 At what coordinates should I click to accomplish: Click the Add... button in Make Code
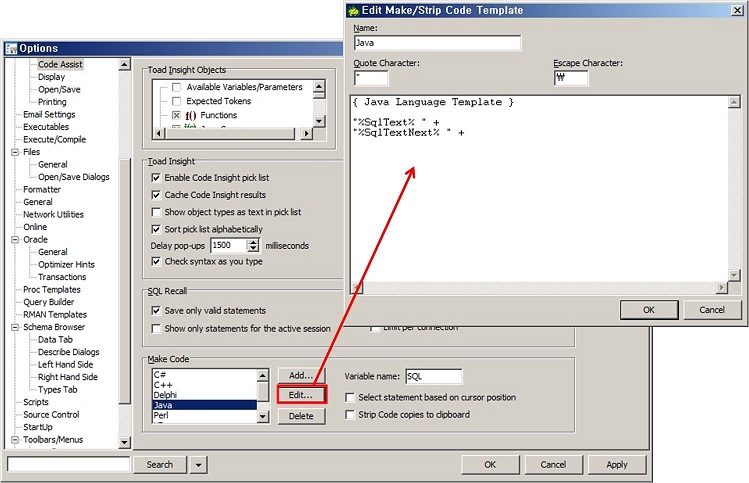point(301,375)
